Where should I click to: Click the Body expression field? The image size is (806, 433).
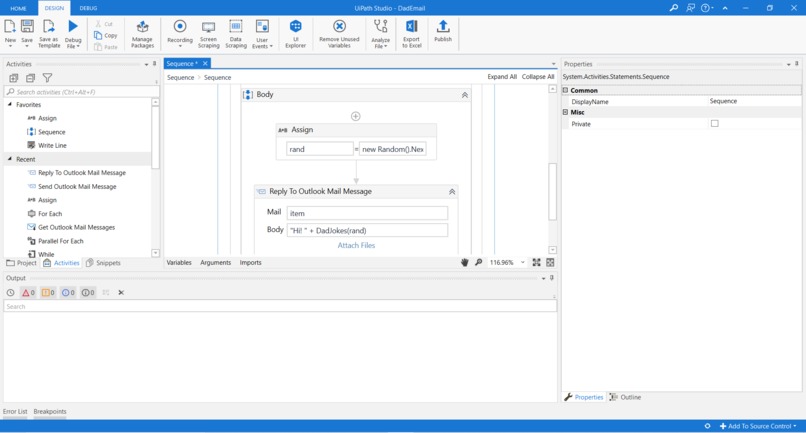(x=367, y=230)
